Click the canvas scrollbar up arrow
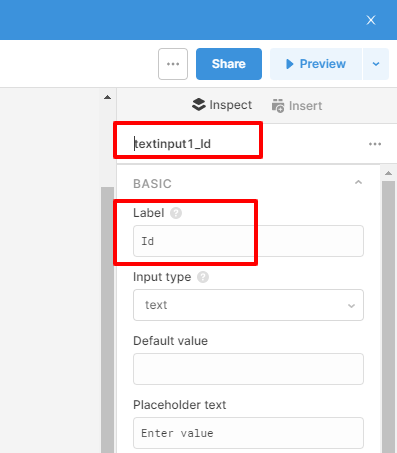Viewport: 397px width, 453px height. [x=107, y=97]
